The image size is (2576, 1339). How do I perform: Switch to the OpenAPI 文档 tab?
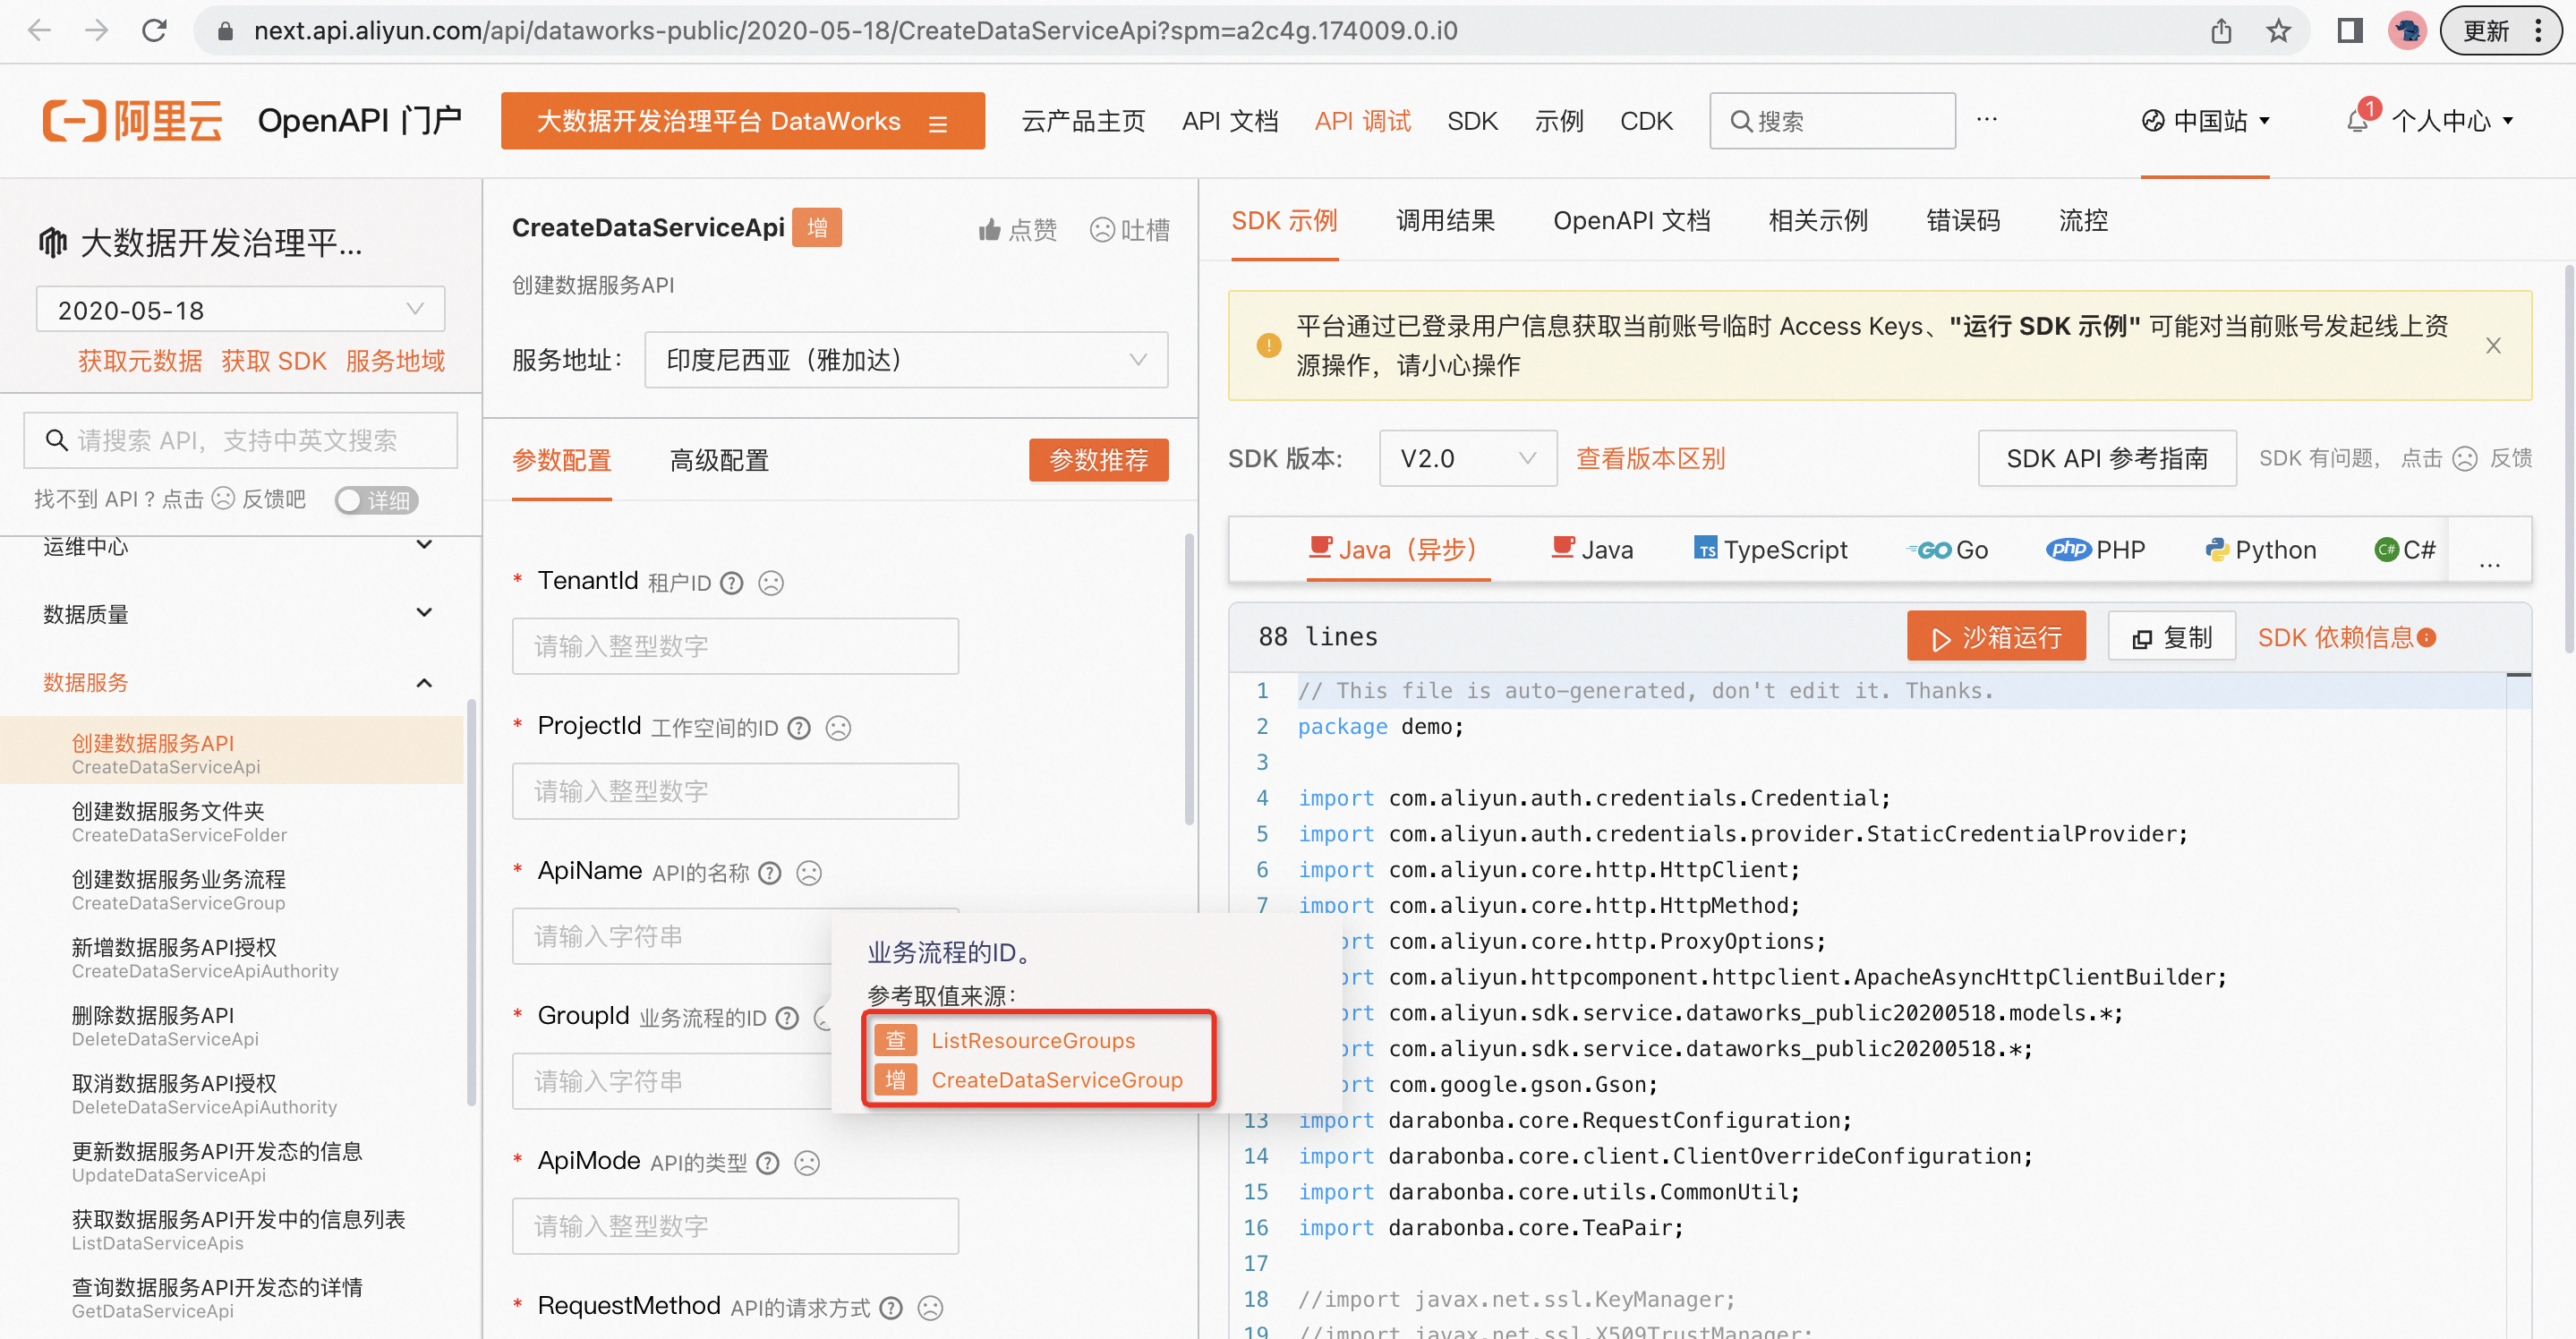point(1631,221)
